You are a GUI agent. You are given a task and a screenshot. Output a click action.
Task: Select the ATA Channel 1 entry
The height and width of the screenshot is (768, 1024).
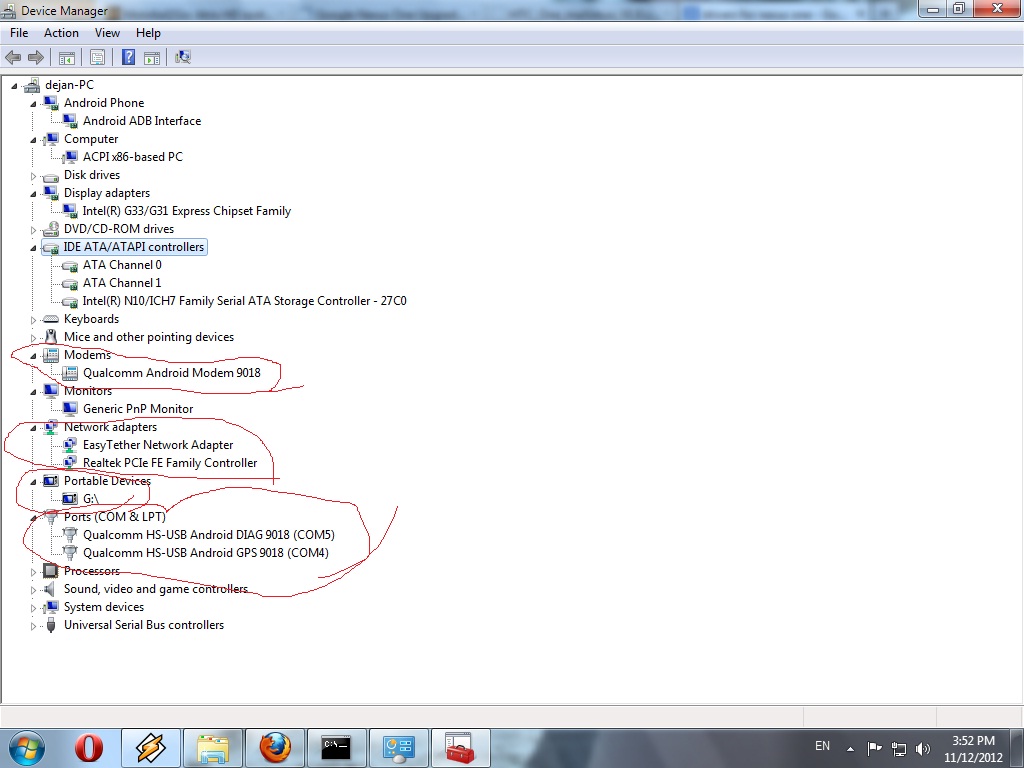coord(122,283)
